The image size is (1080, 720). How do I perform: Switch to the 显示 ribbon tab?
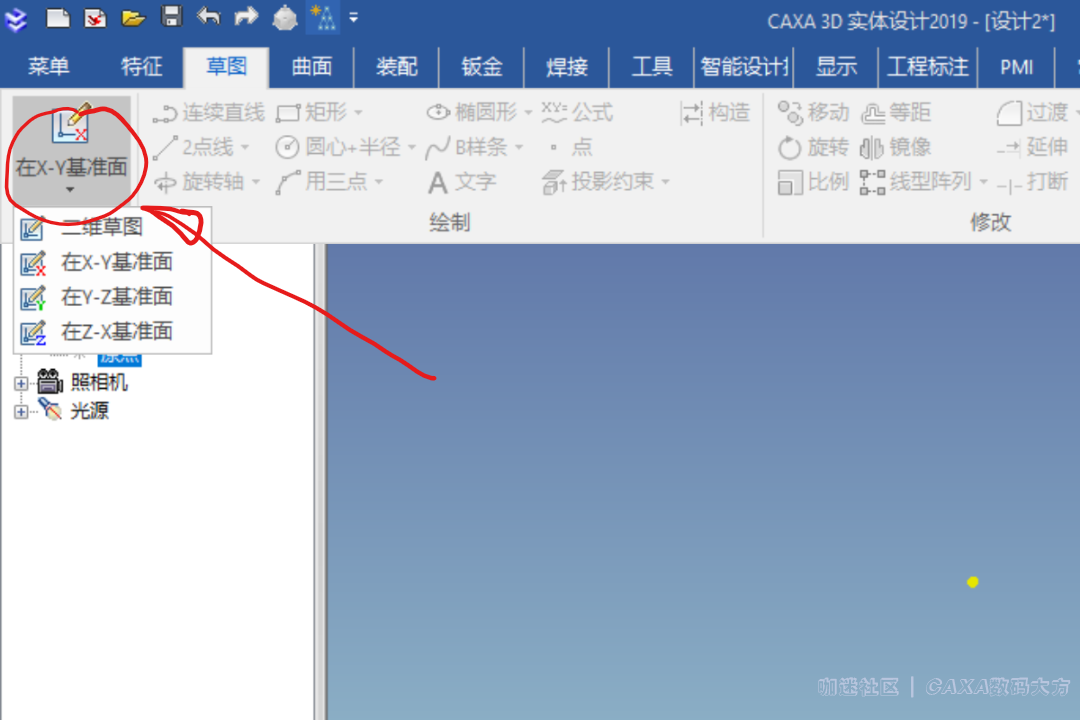(x=836, y=67)
